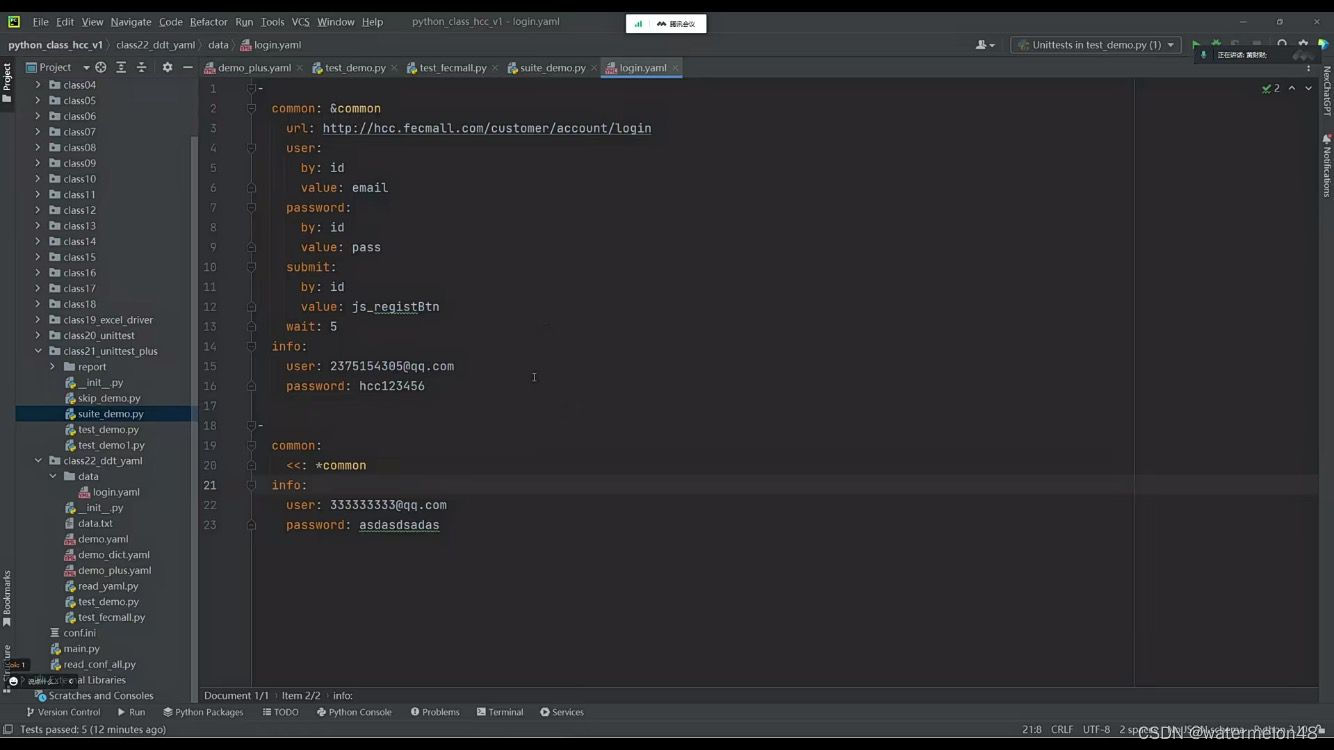Collapse the info block fold marker on line 14

[x=252, y=346]
